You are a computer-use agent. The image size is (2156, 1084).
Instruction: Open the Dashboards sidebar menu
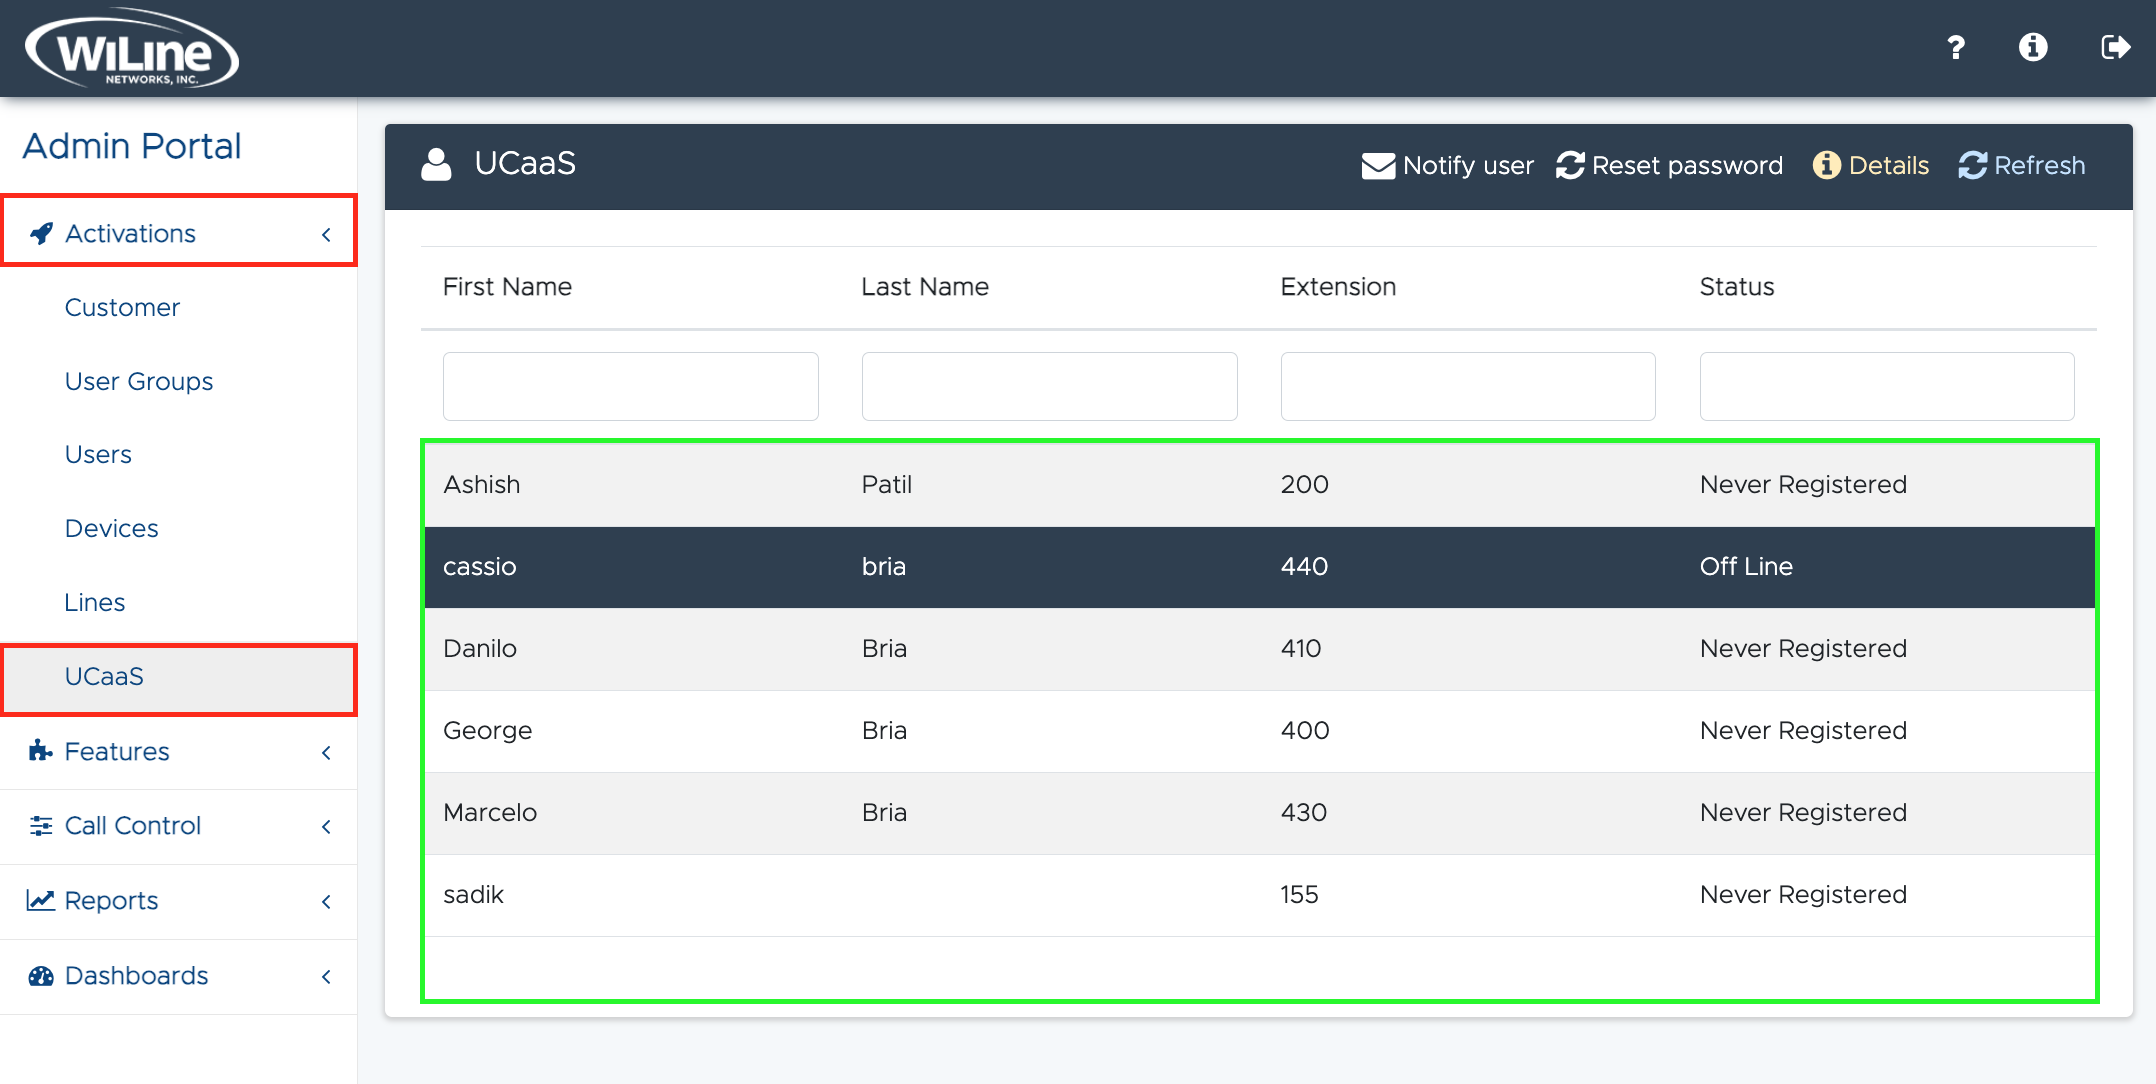(136, 976)
